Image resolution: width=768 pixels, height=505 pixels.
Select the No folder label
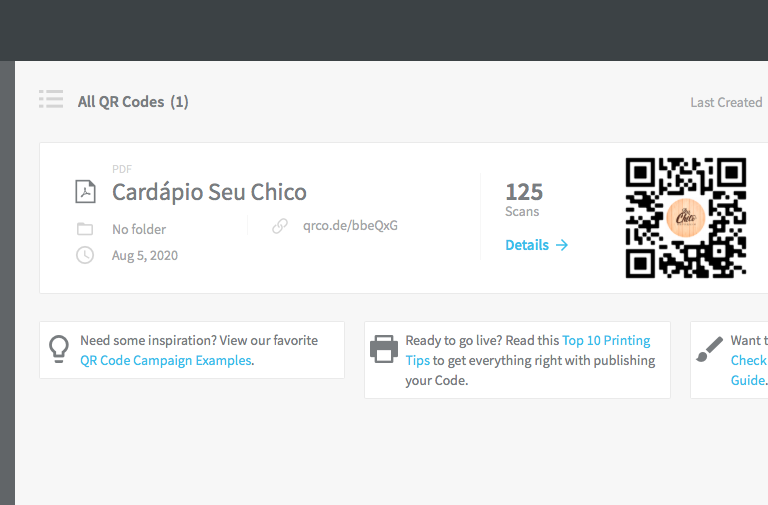pos(139,229)
